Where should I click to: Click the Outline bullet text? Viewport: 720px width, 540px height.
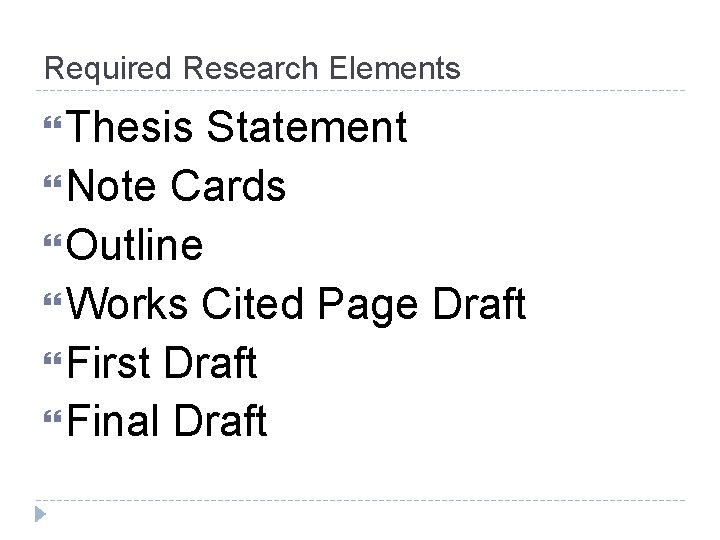pos(135,244)
